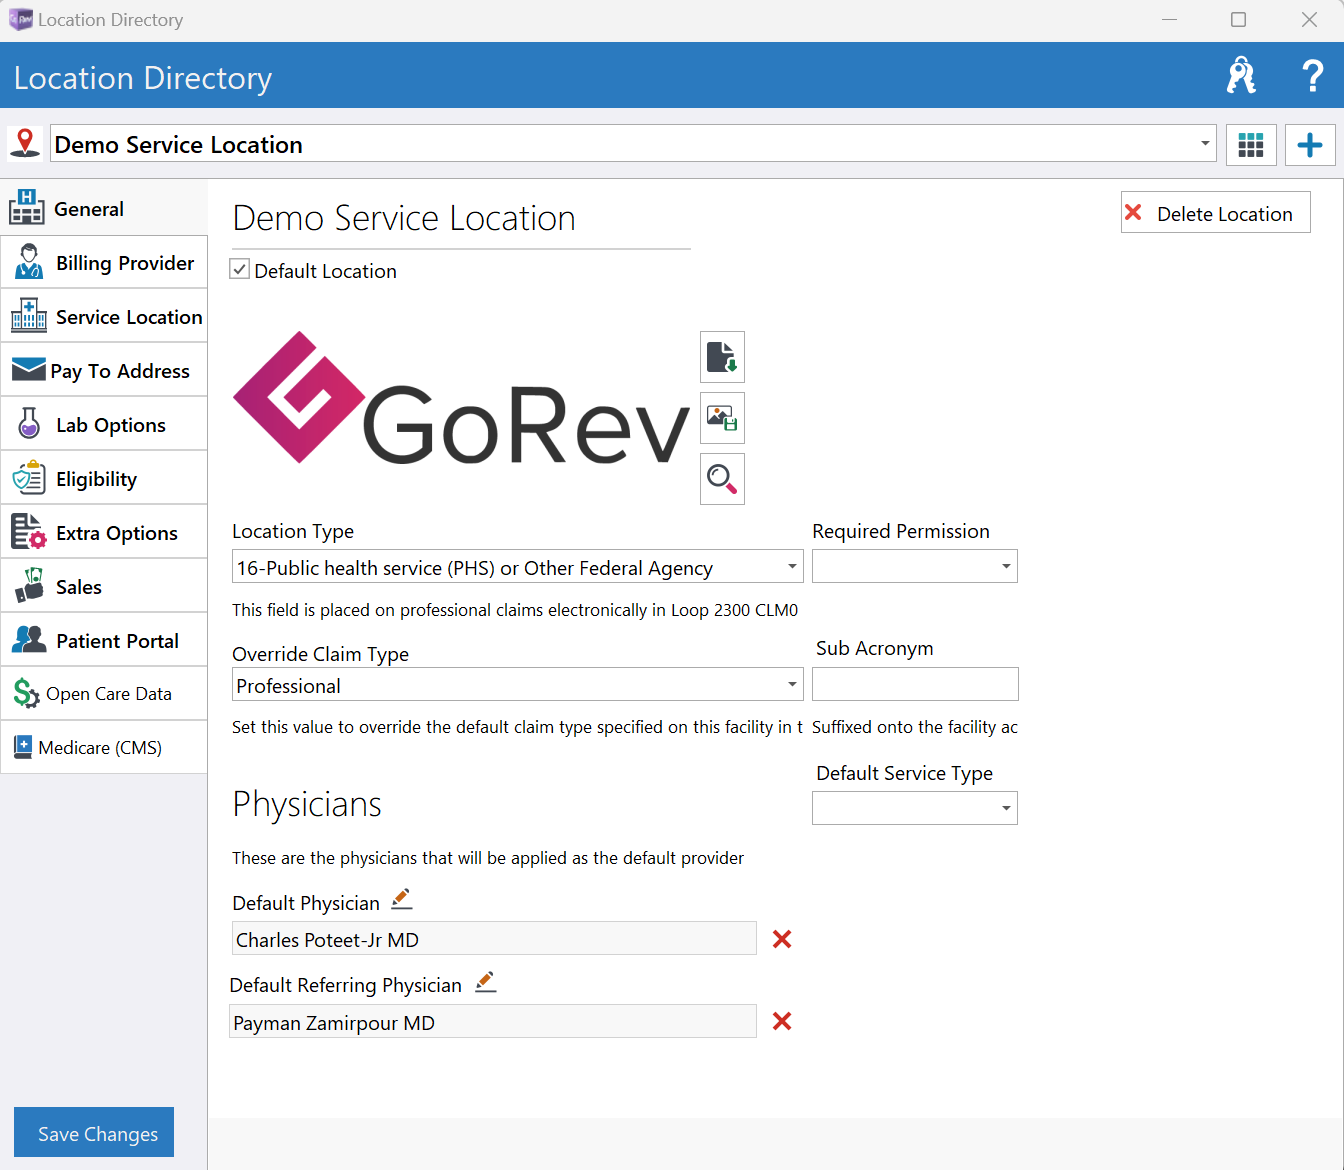Uncheck the Default Location checkbox

[240, 269]
